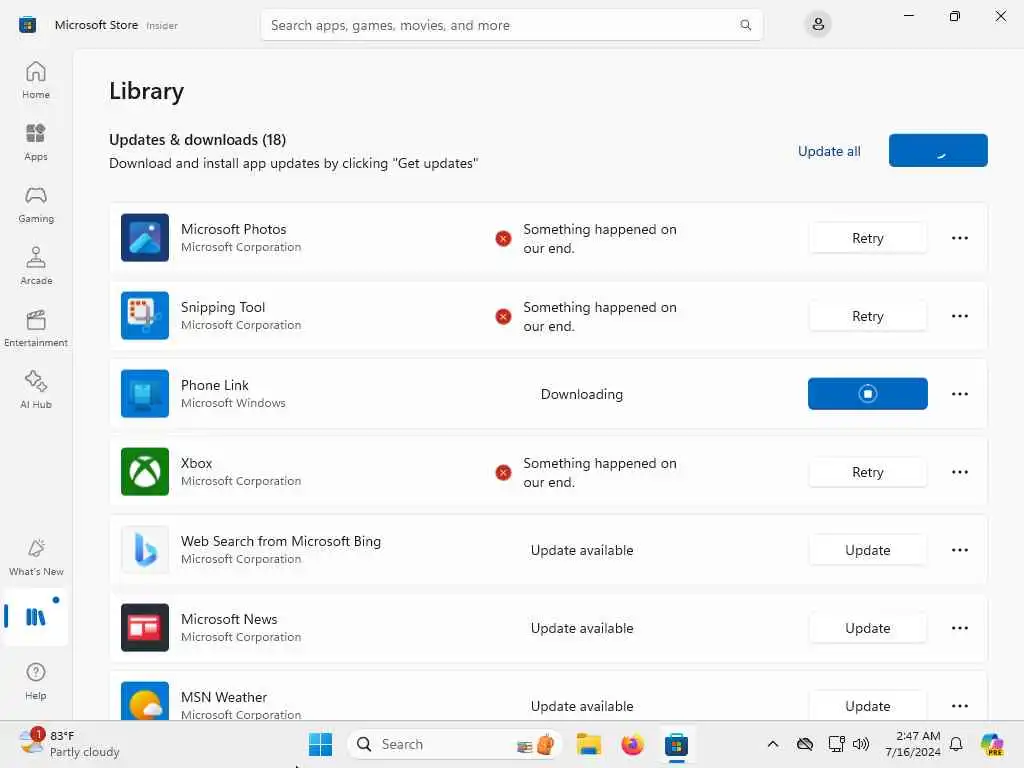
Task: Open the Windows Start menu
Action: (x=320, y=744)
